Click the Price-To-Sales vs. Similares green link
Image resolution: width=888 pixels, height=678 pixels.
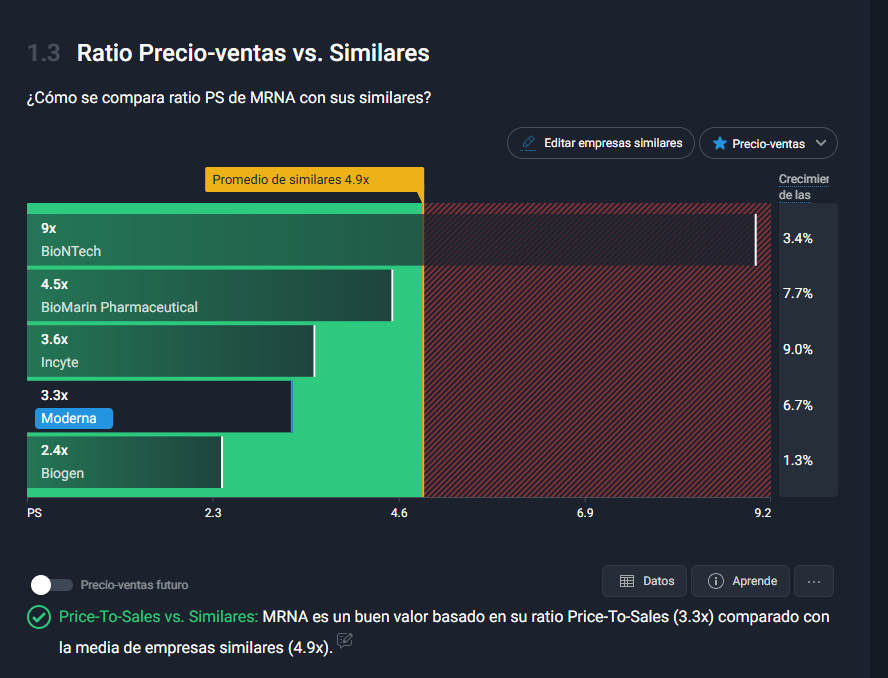click(x=159, y=617)
